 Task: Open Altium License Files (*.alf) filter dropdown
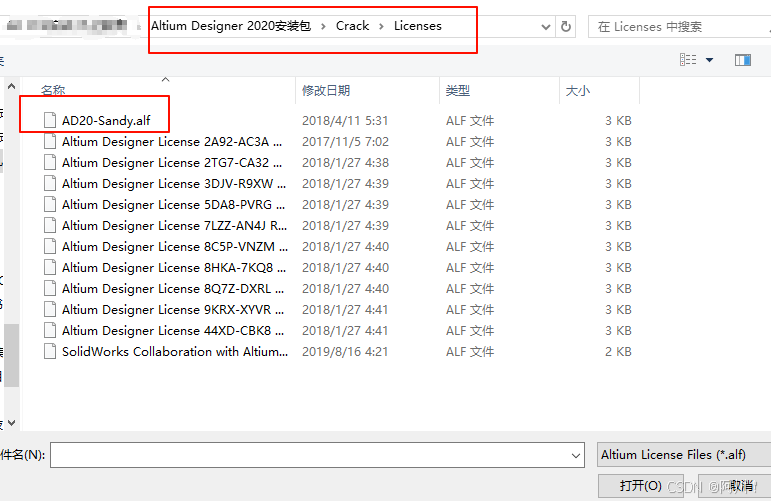[684, 455]
